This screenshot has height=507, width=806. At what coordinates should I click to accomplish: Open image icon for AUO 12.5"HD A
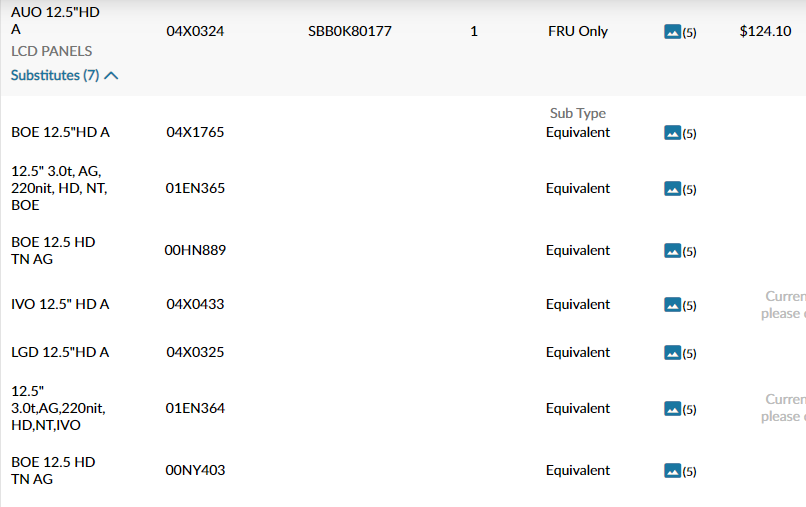click(x=672, y=32)
